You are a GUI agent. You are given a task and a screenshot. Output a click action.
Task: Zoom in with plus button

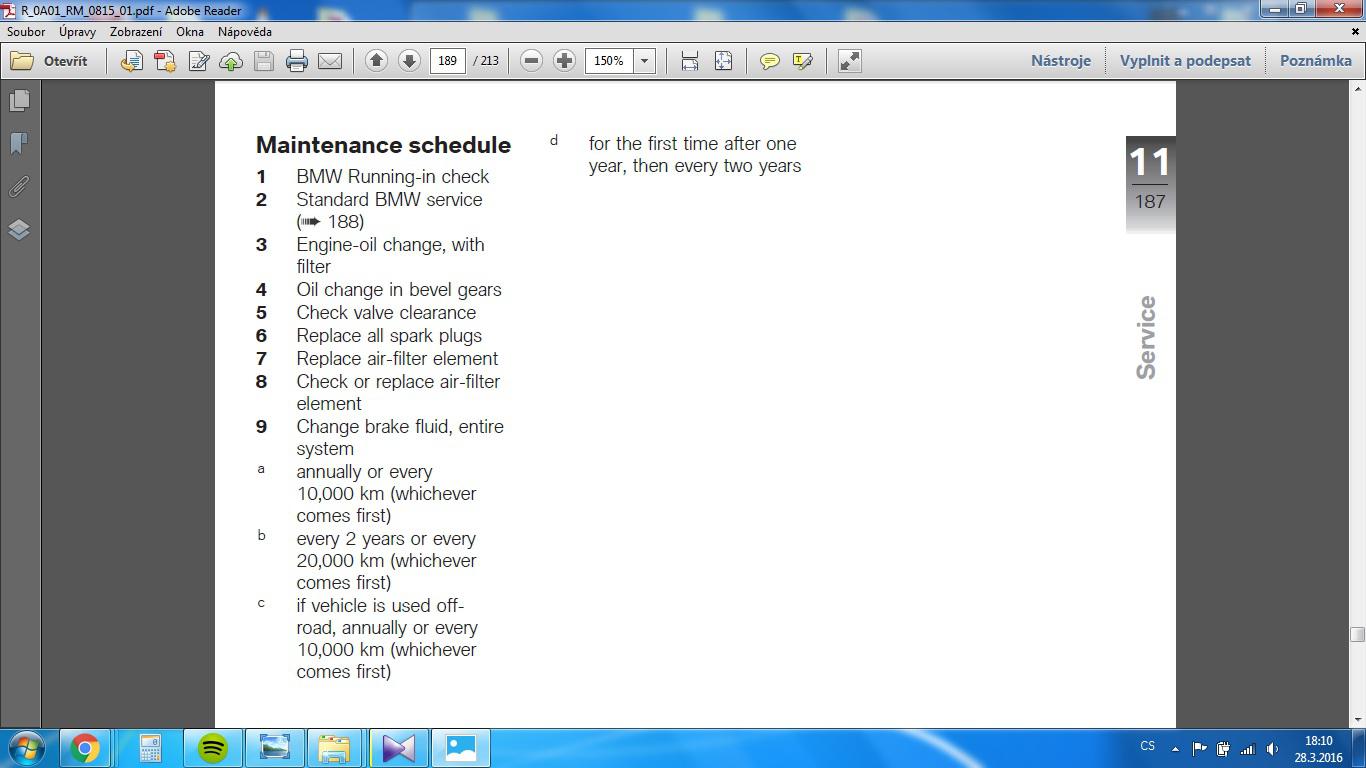point(564,61)
